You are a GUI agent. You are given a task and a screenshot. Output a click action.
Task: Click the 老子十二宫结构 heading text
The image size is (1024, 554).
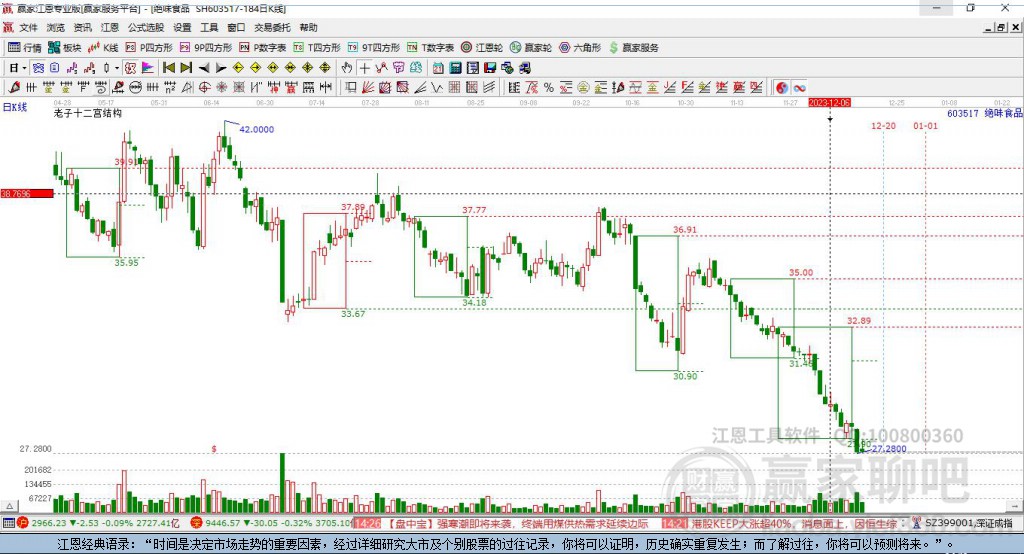(88, 113)
